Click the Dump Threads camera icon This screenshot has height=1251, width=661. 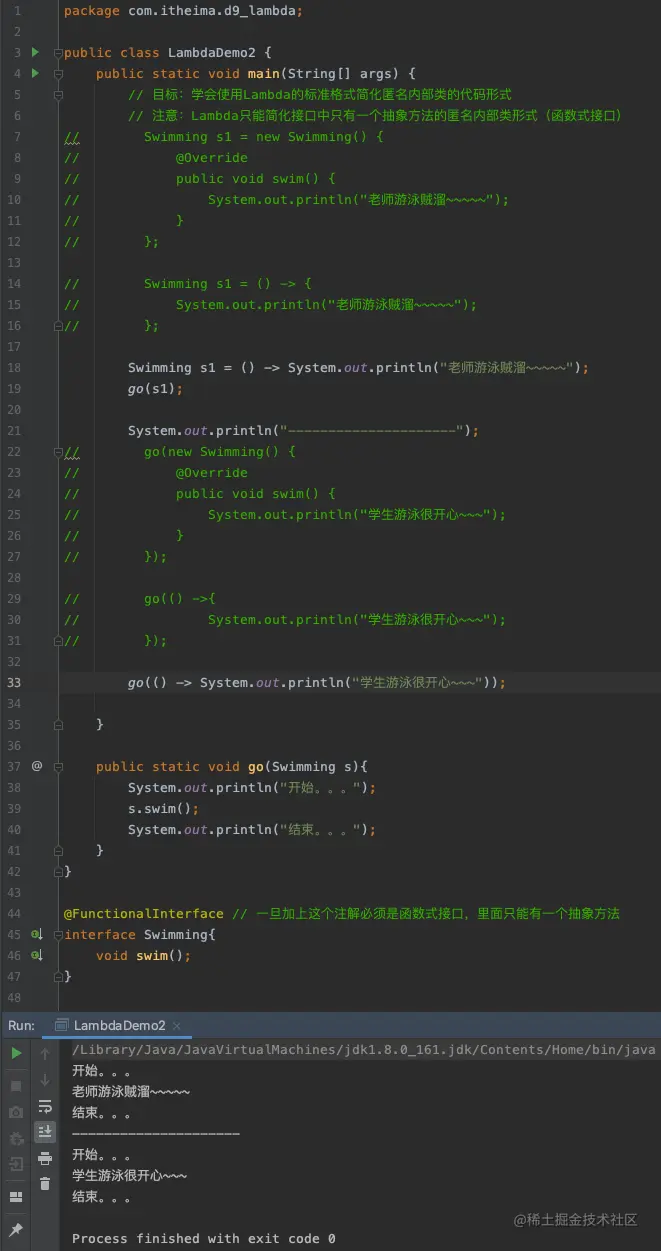tap(16, 1111)
